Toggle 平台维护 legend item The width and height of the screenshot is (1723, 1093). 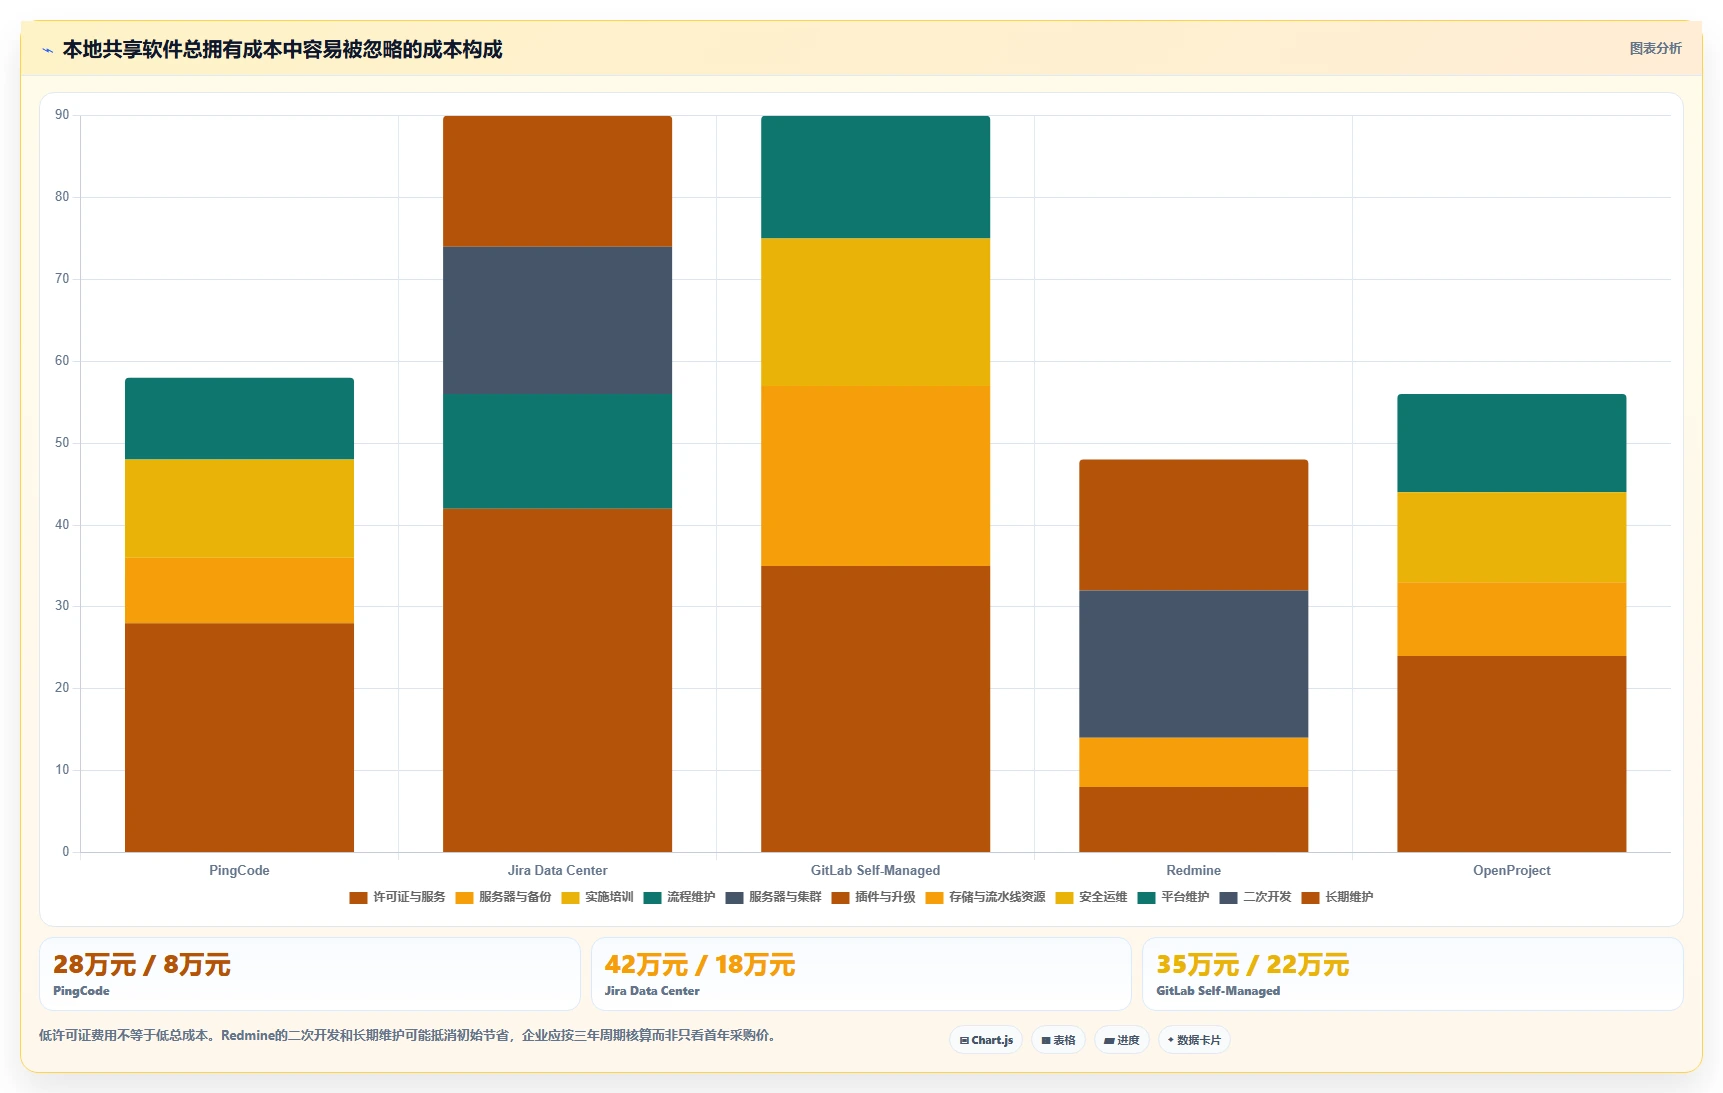[x=1173, y=897]
